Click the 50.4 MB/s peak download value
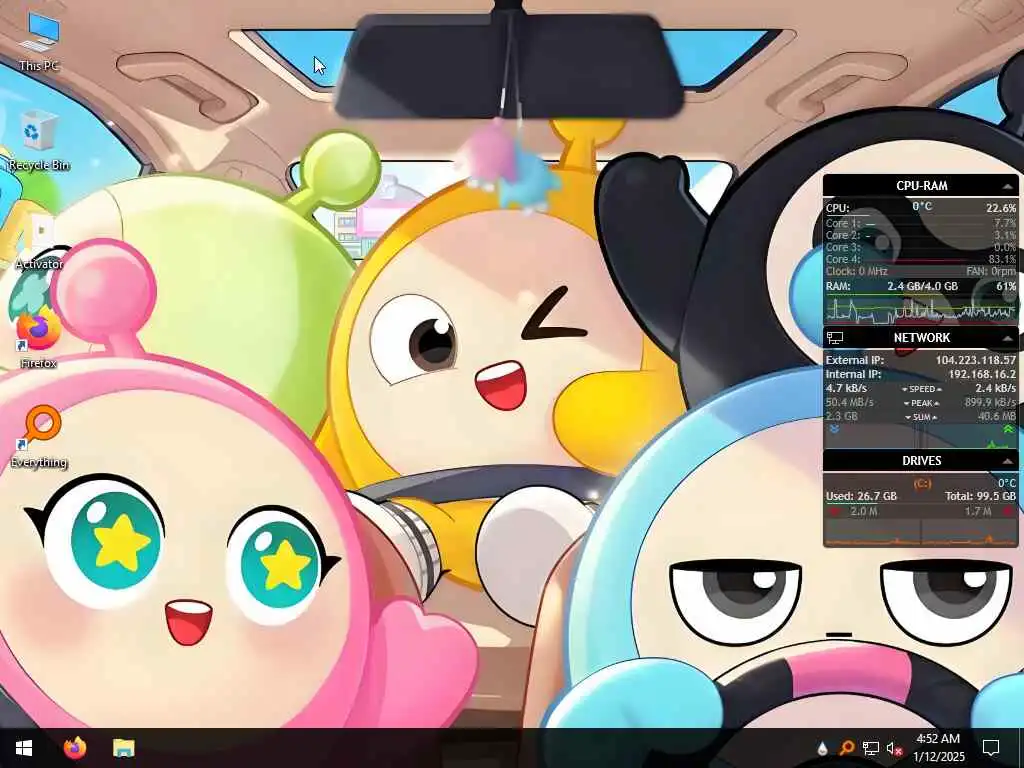Screen dimensions: 1024x768 [x=850, y=402]
